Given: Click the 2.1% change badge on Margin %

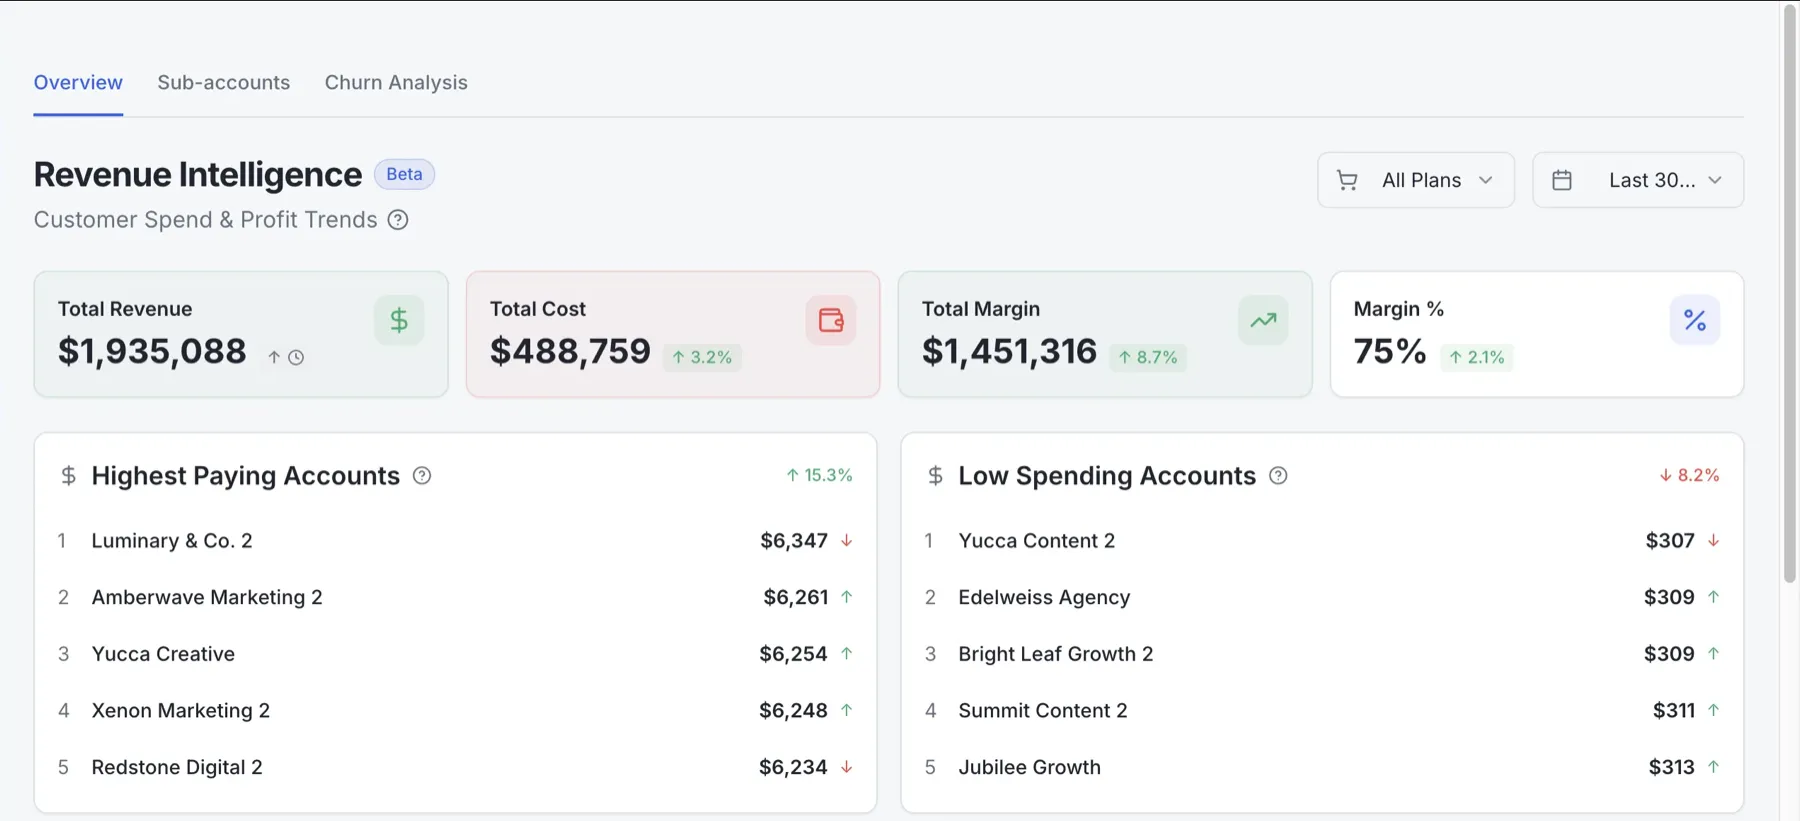Looking at the screenshot, I should pyautogui.click(x=1477, y=357).
